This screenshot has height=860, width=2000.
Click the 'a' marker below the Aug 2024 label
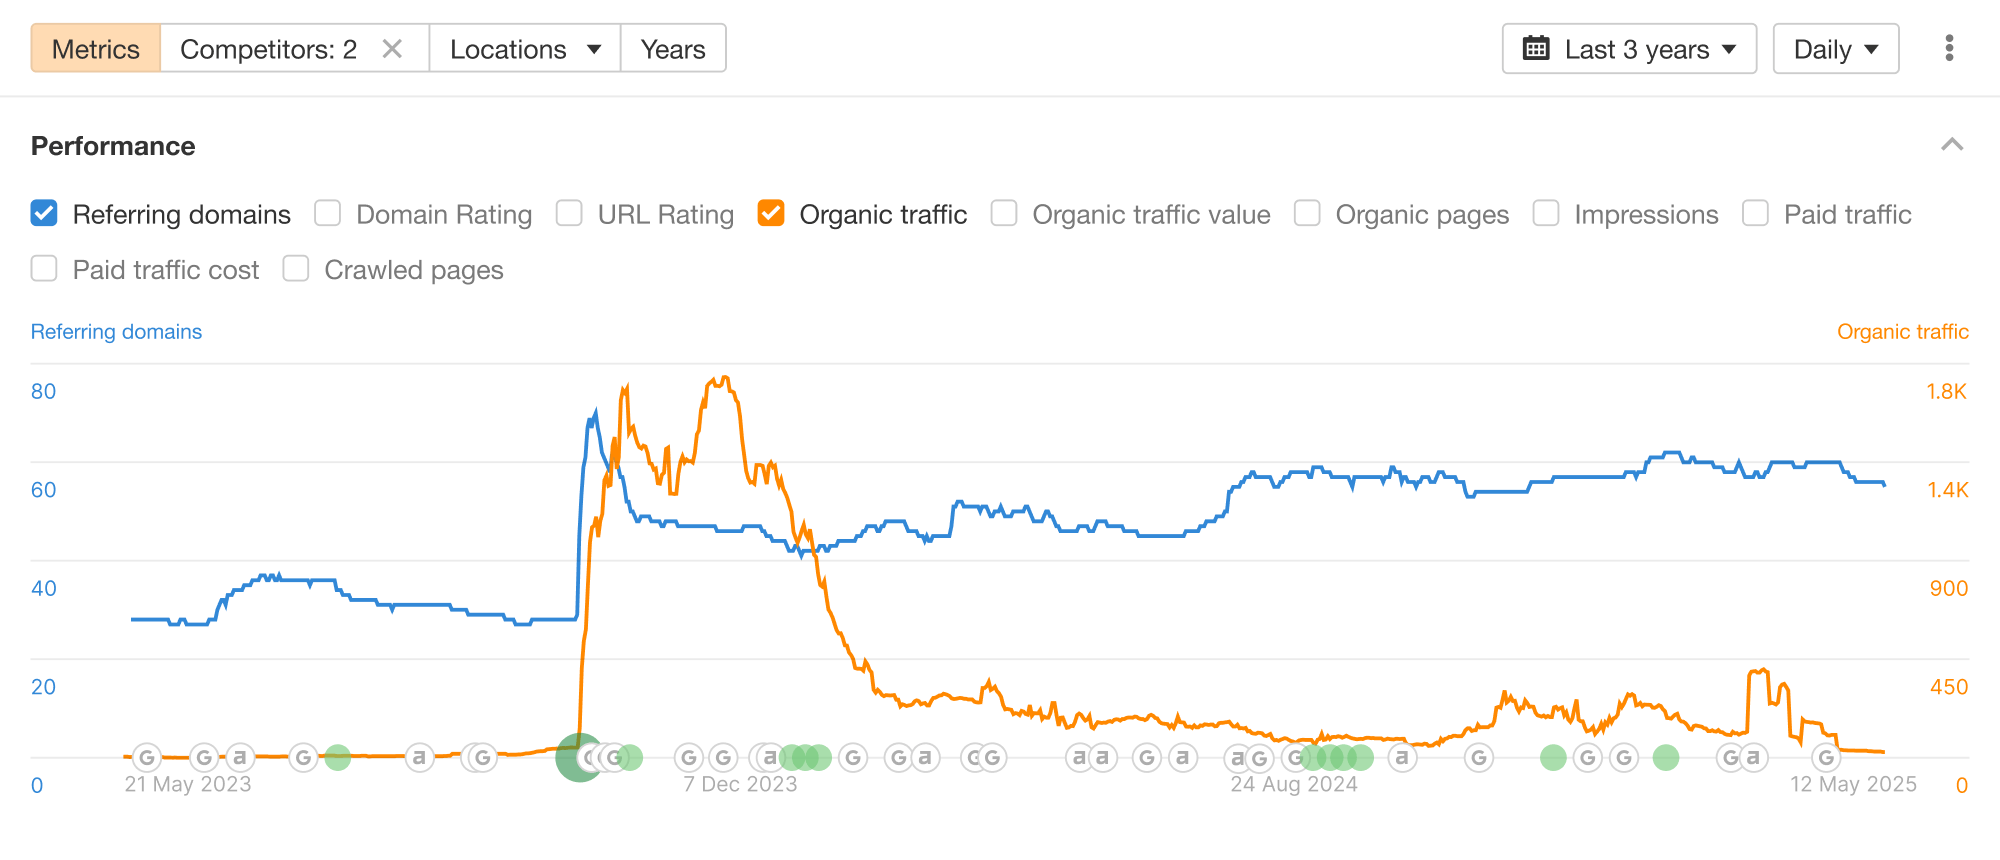pyautogui.click(x=1238, y=757)
